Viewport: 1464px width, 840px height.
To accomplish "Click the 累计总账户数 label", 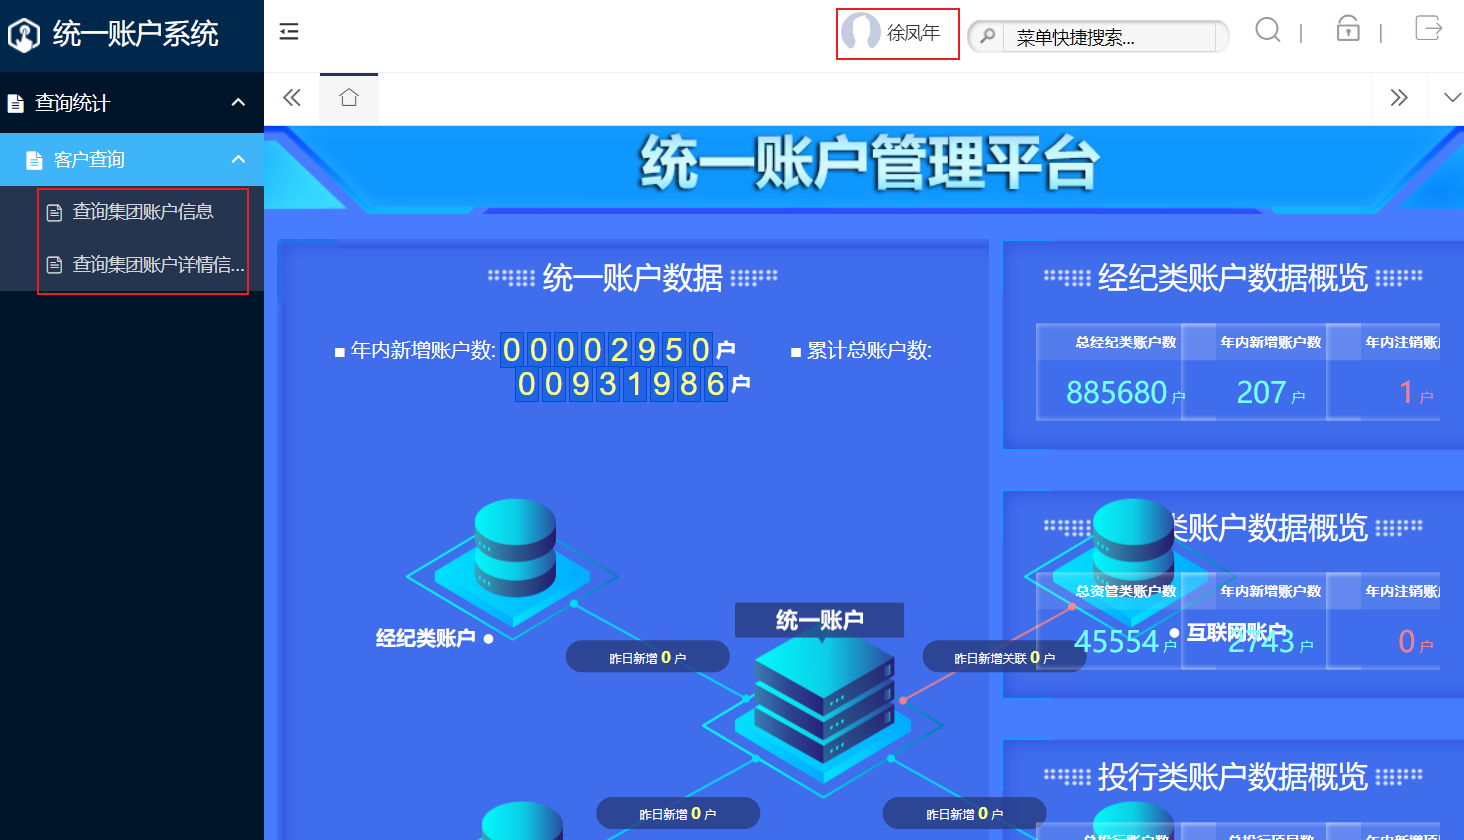I will click(x=869, y=350).
